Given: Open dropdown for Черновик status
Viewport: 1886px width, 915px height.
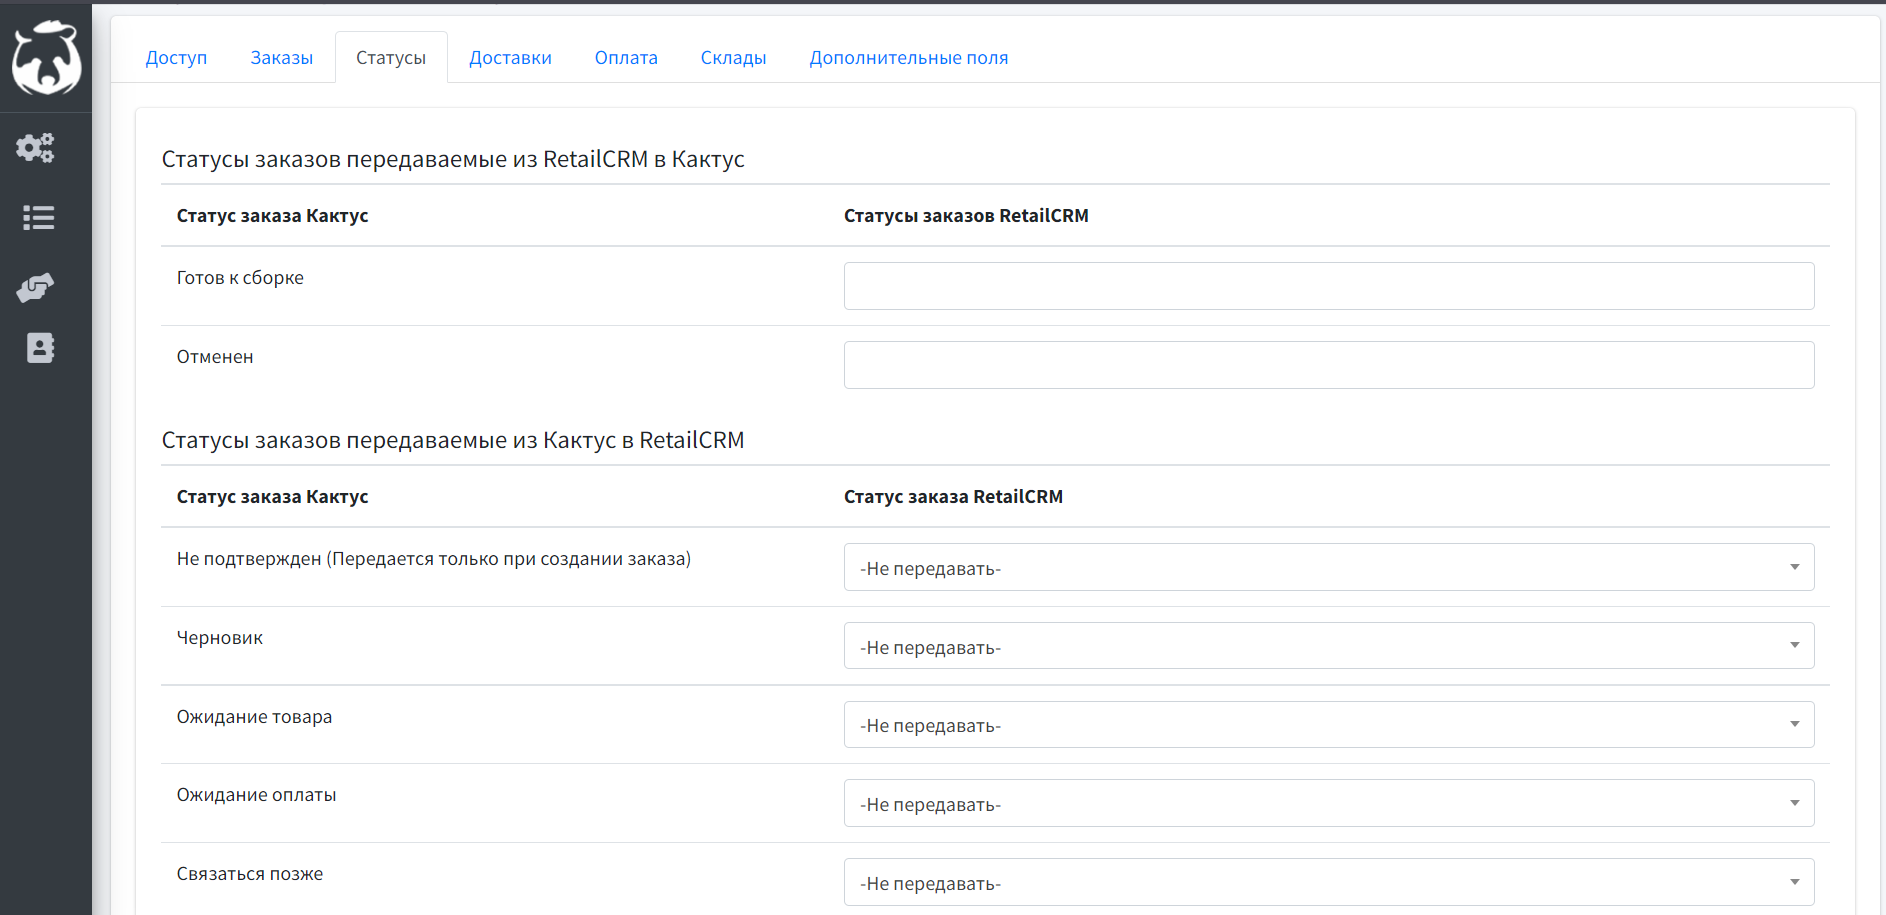Looking at the screenshot, I should coord(1329,646).
